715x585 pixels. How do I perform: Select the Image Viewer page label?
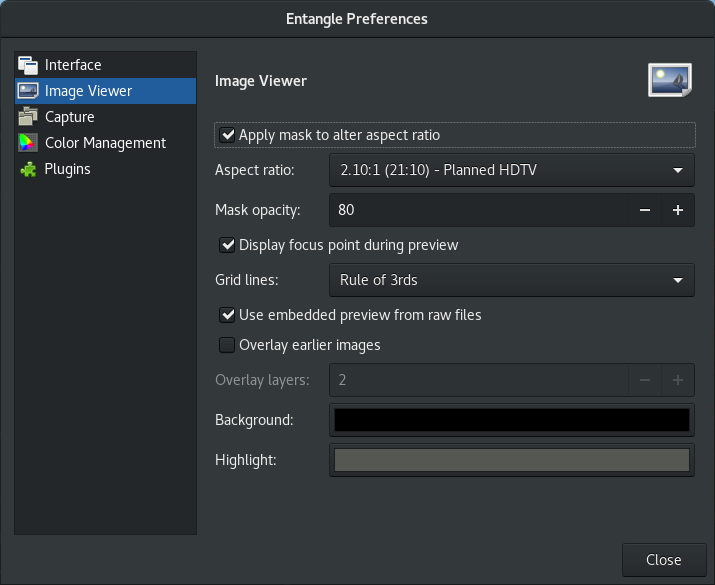pyautogui.click(x=88, y=91)
